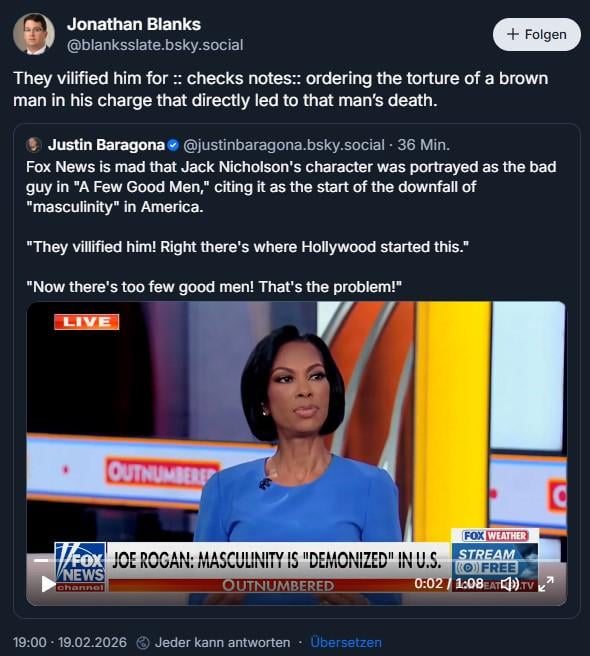
Task: Click the 19:00 · 19.02.2026 post date
Action: pos(70,642)
